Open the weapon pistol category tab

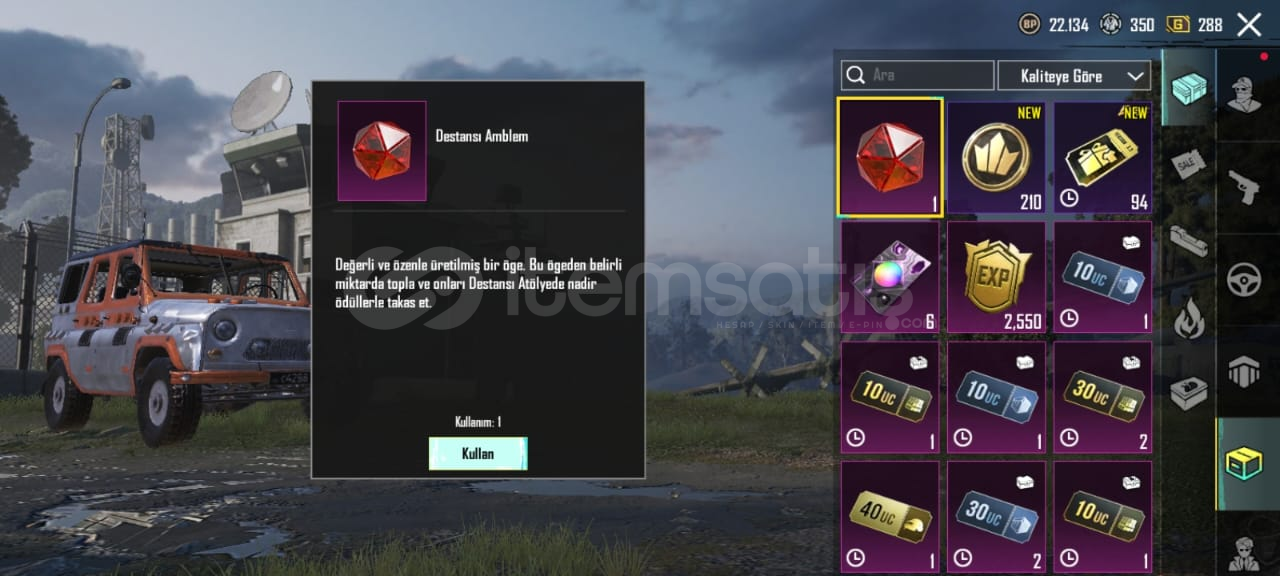[1244, 186]
